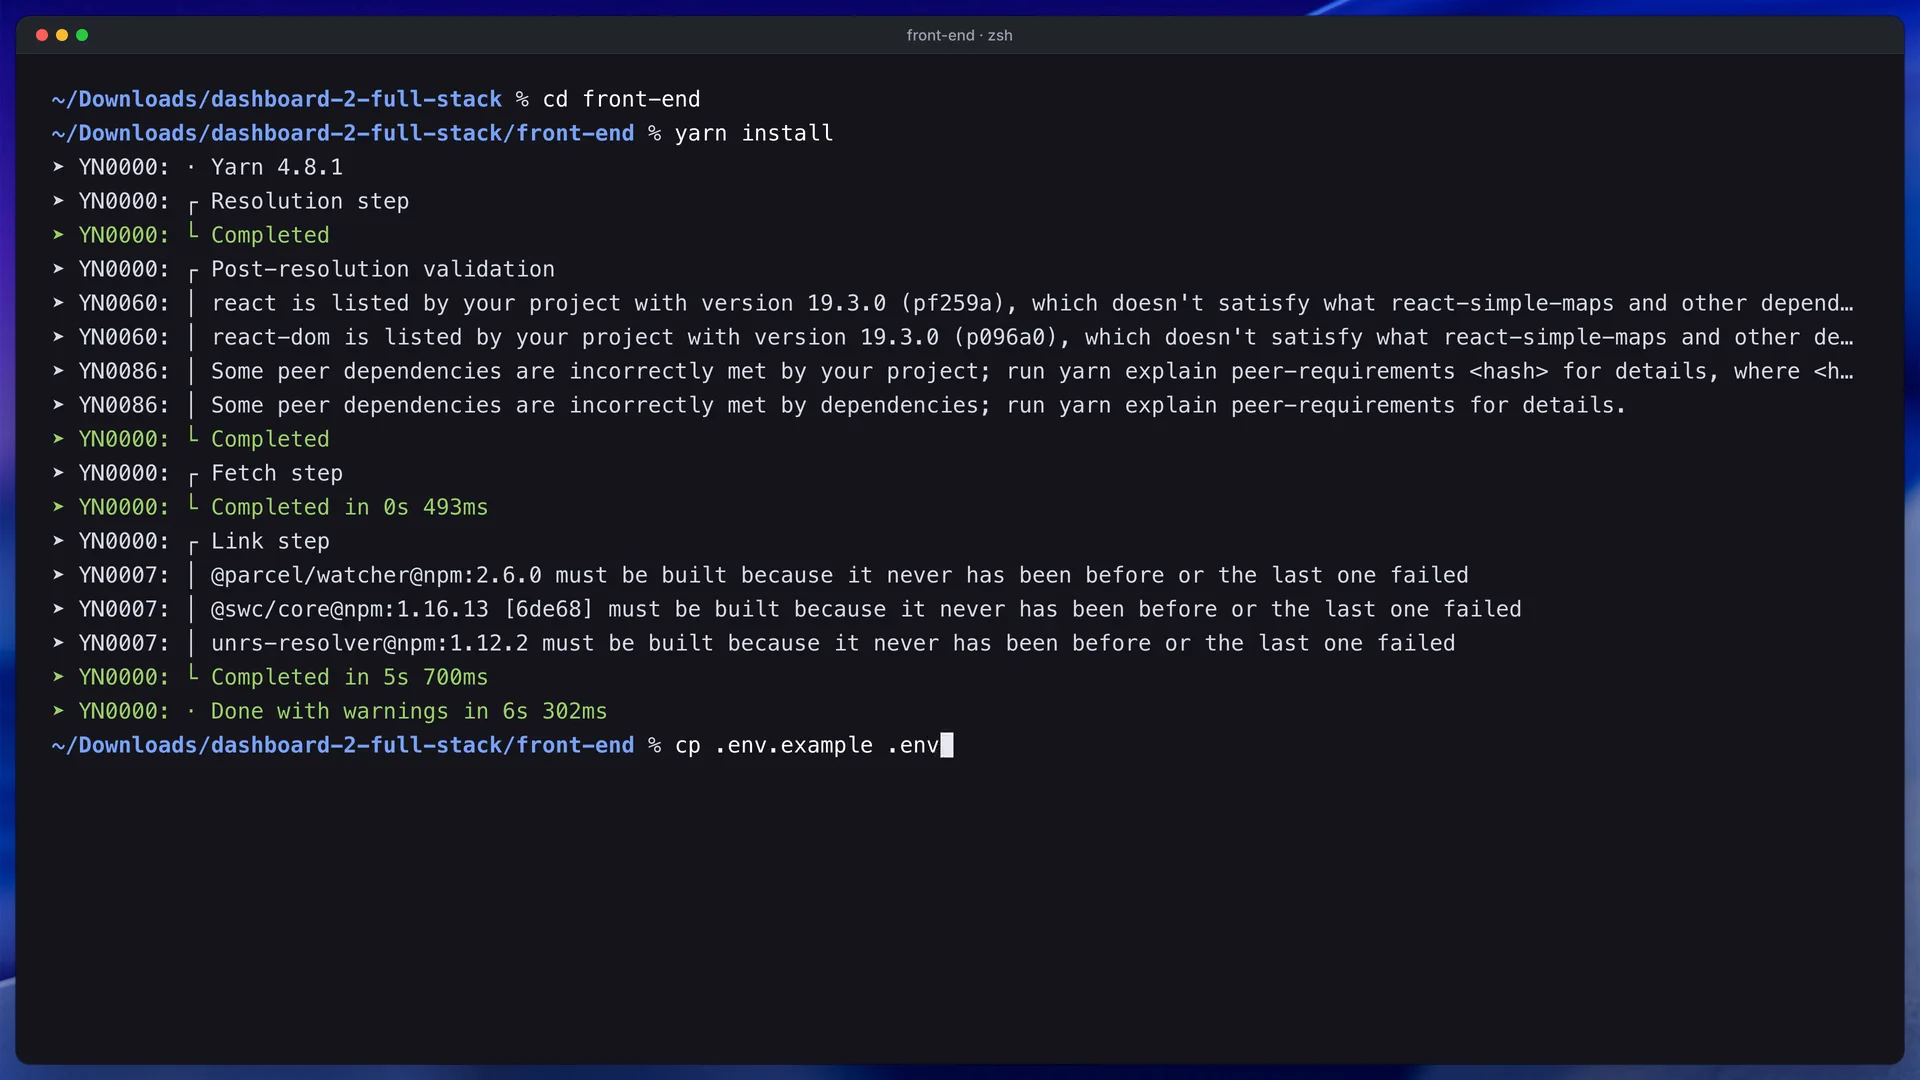
Task: Click the 'cd front-end' command text
Action: [621, 99]
